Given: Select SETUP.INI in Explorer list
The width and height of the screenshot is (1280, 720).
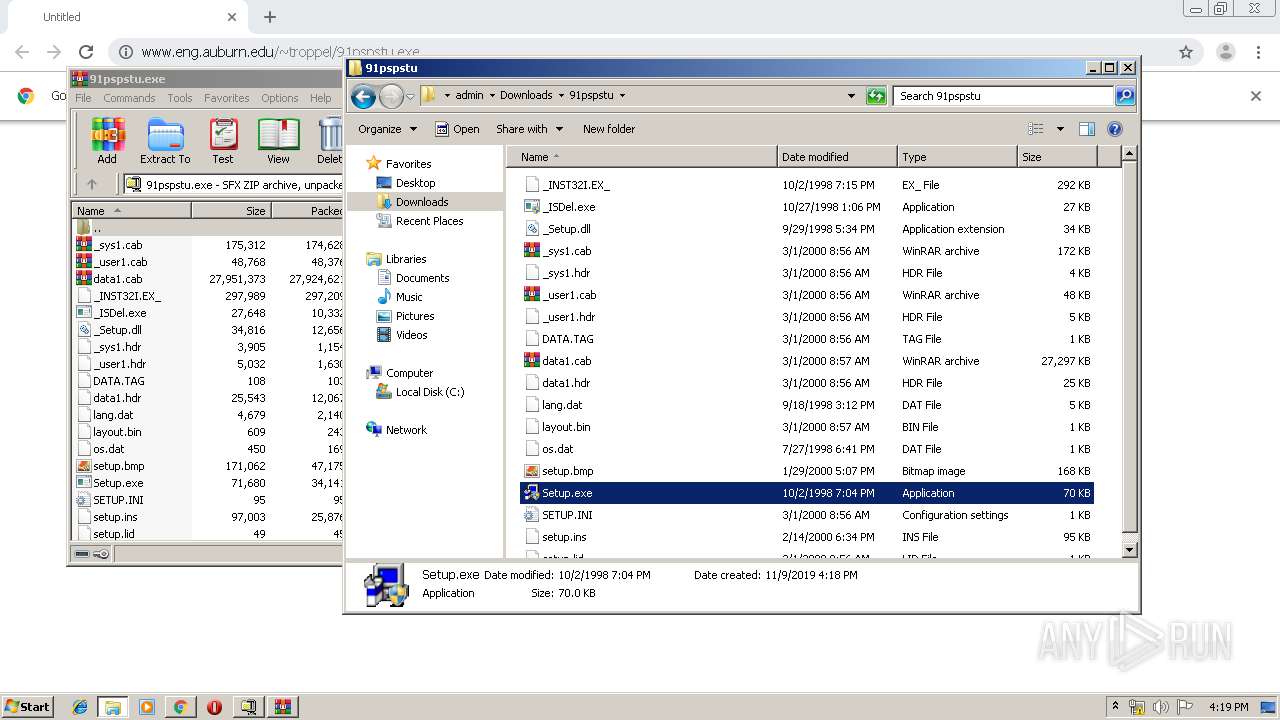Looking at the screenshot, I should [x=566, y=515].
